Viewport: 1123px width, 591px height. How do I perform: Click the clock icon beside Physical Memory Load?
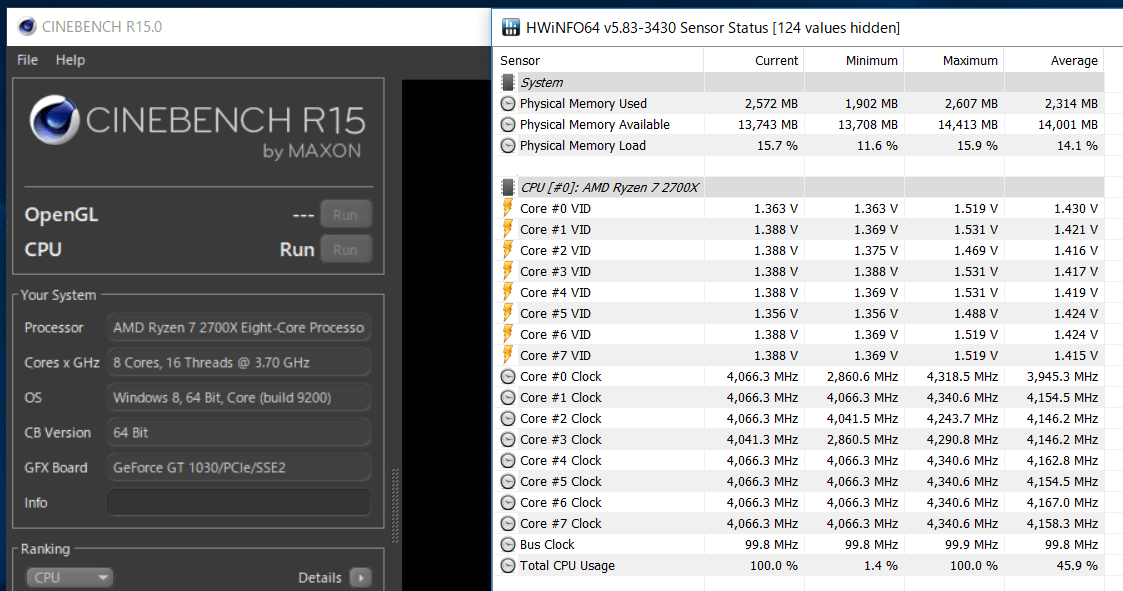point(508,145)
